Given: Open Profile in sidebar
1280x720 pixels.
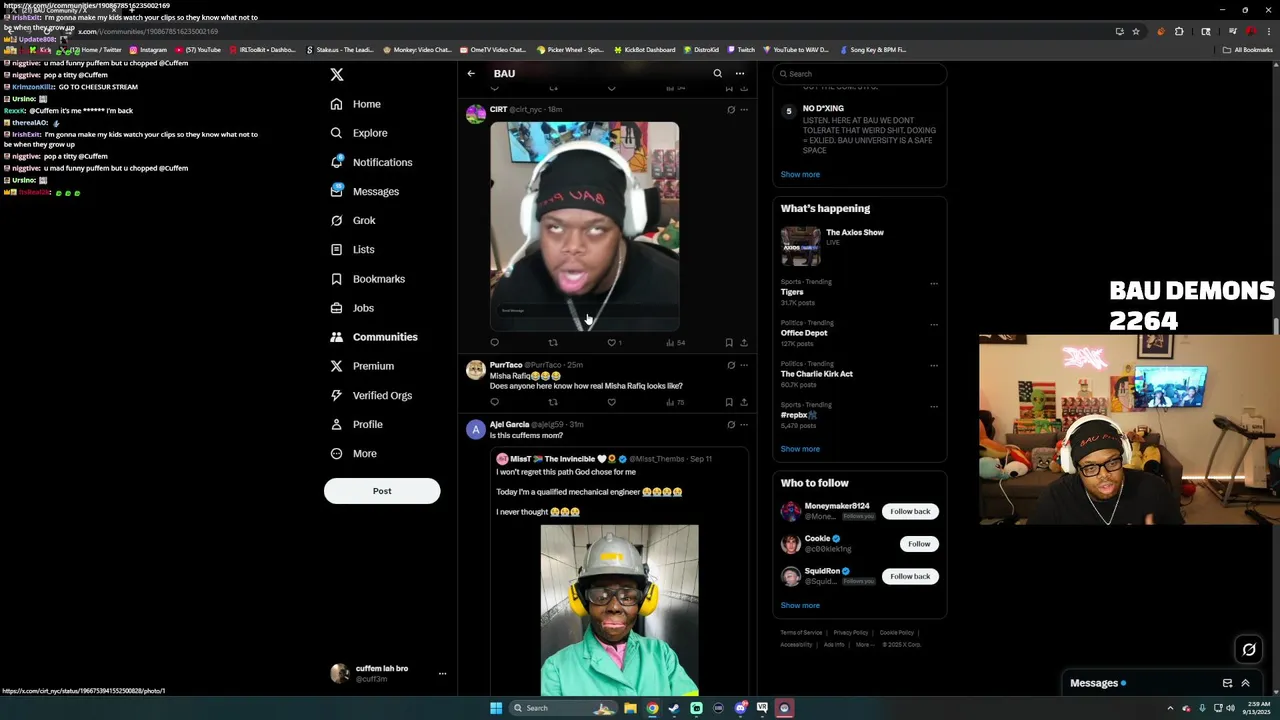Looking at the screenshot, I should pyautogui.click(x=357, y=424).
